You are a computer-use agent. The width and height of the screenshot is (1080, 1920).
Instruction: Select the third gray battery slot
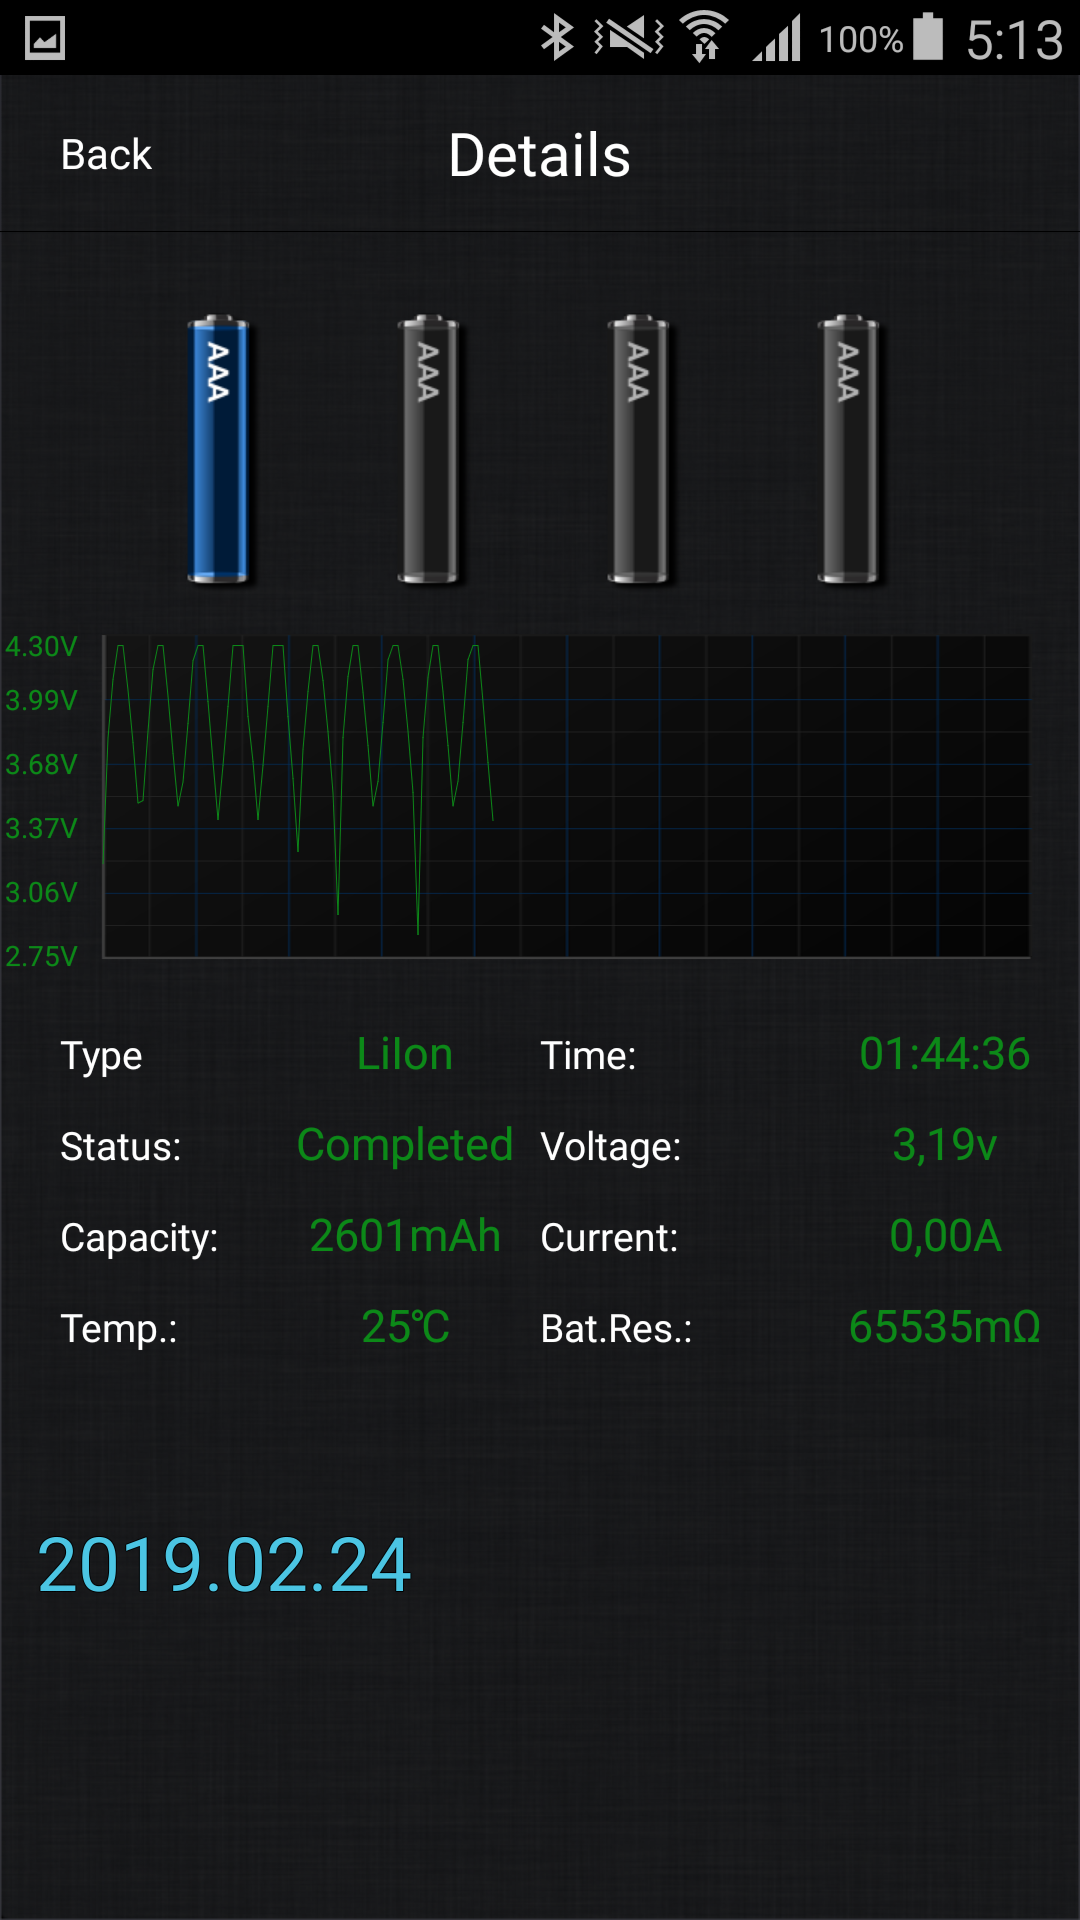638,449
